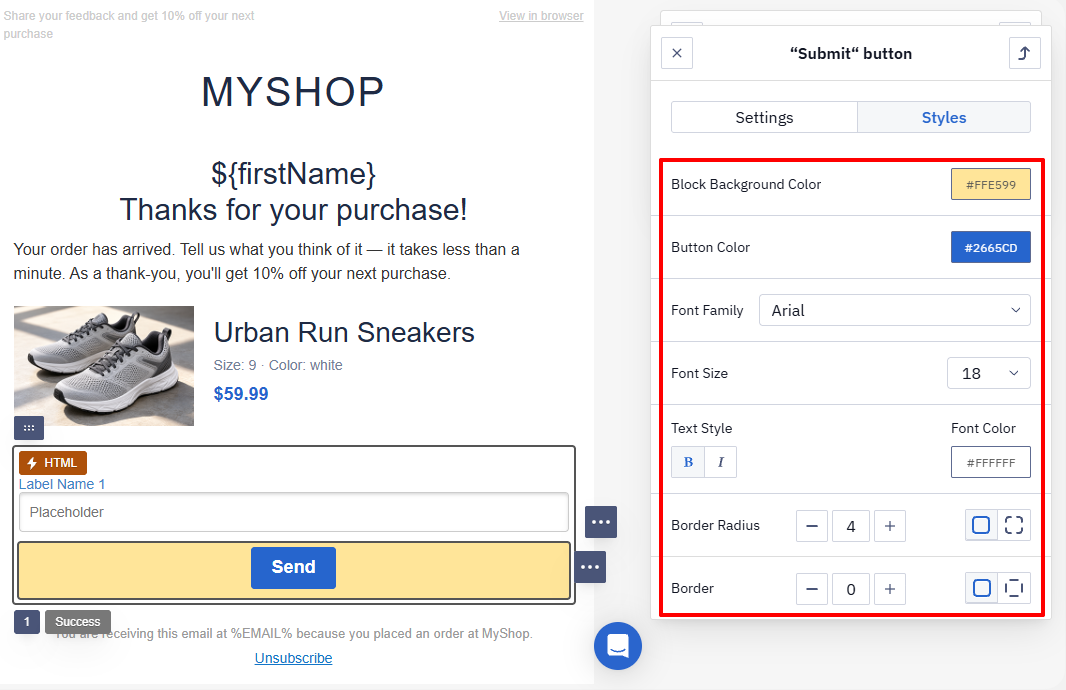Screen dimensions: 1066x690
Task: Open the View in browser link
Action: click(541, 16)
